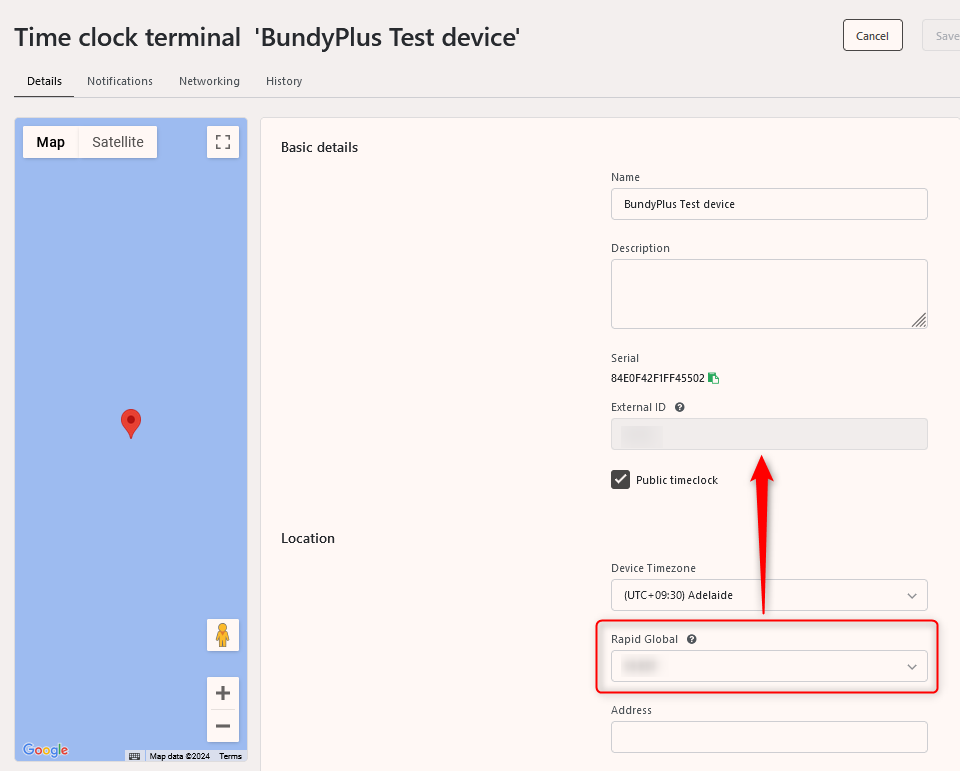Toggle fullscreen view of the map
Screen dimensions: 960x771
pos(223,142)
